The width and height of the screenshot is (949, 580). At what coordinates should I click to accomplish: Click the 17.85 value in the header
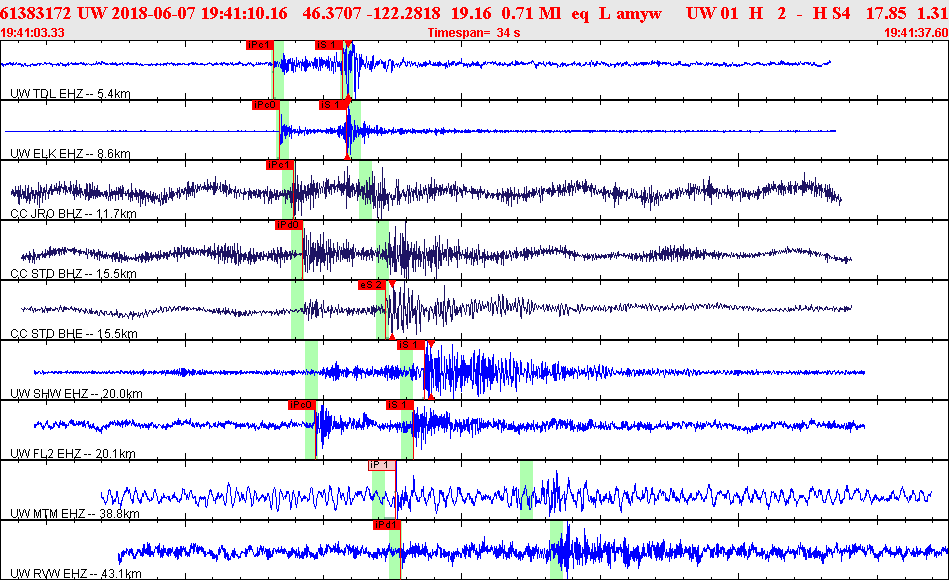tap(886, 13)
